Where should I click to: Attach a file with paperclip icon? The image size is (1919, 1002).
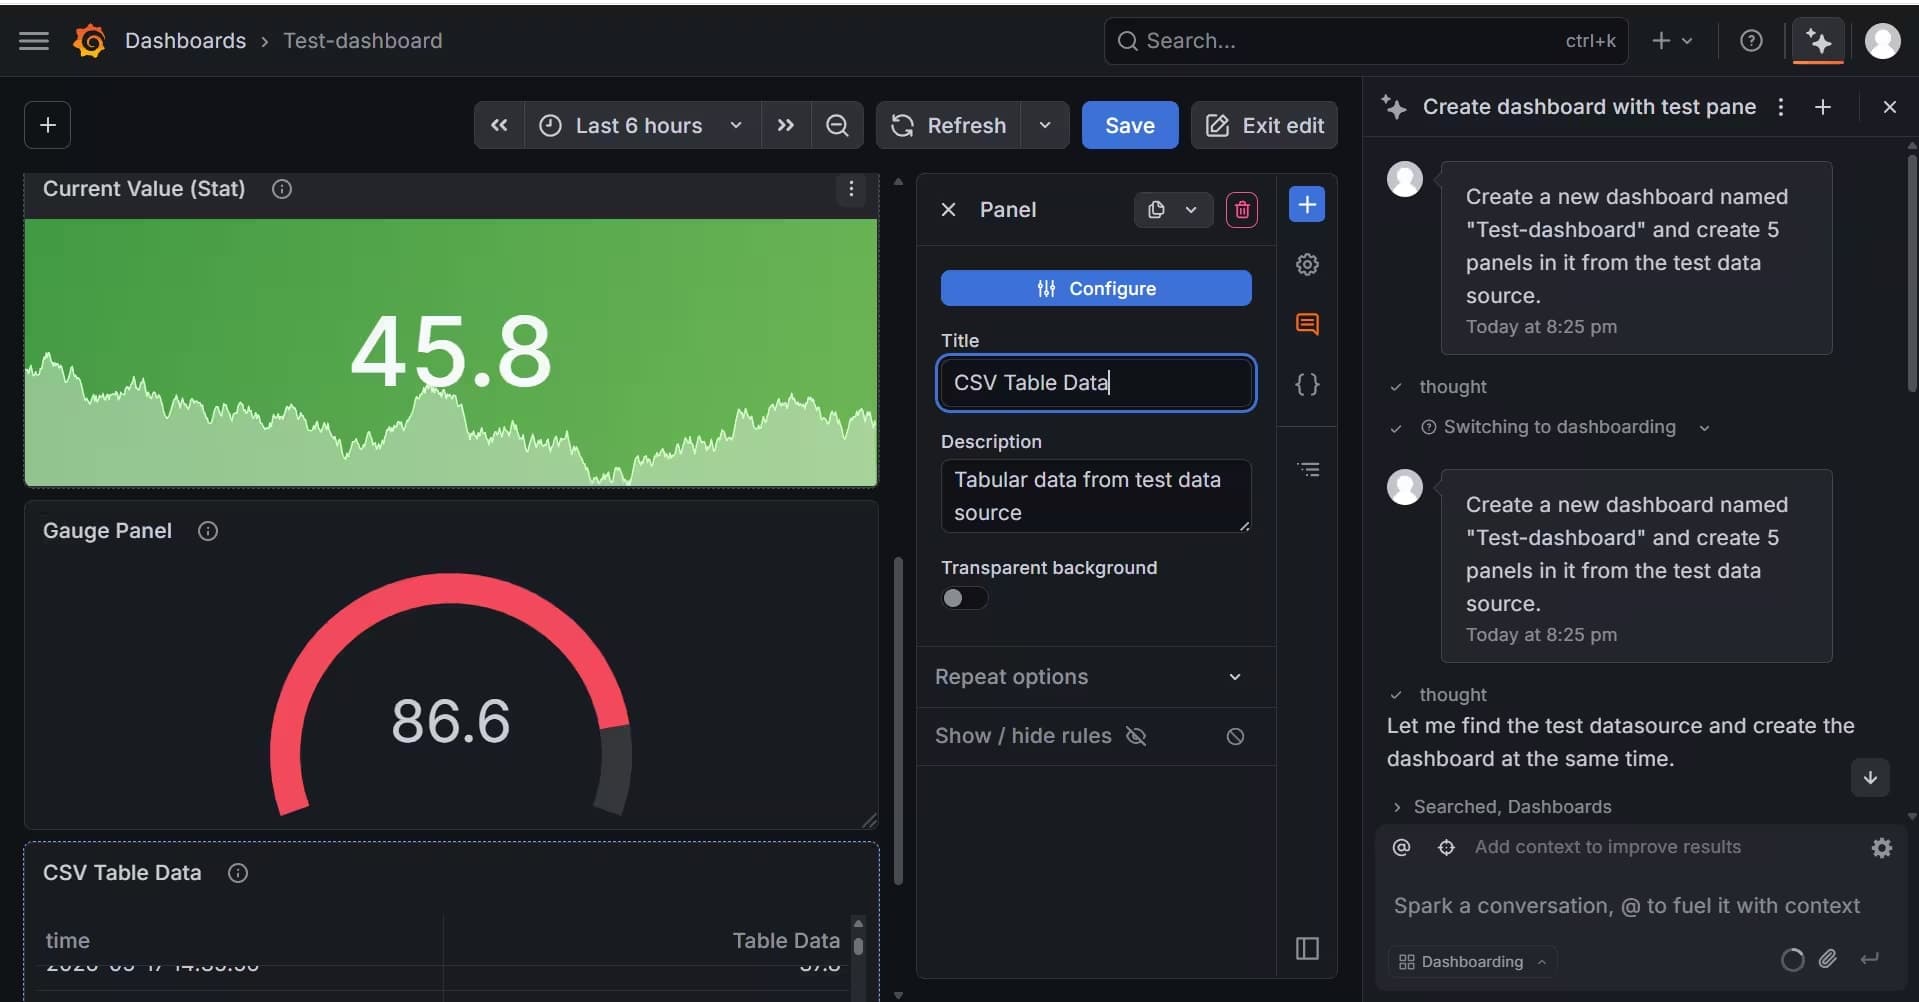pyautogui.click(x=1828, y=960)
